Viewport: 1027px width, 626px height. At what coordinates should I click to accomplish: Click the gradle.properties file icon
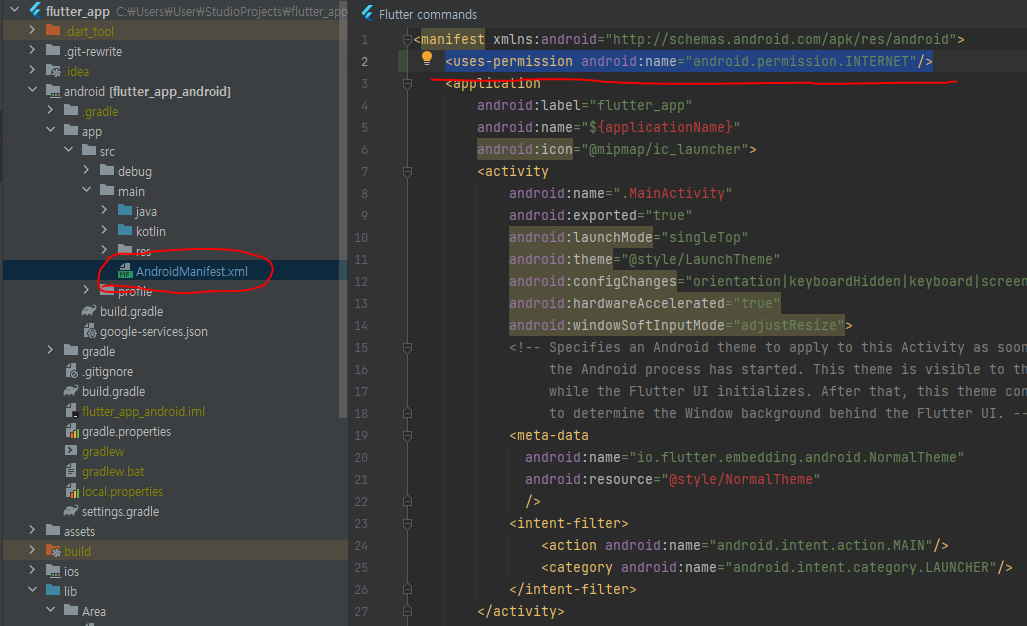pyautogui.click(x=72, y=432)
